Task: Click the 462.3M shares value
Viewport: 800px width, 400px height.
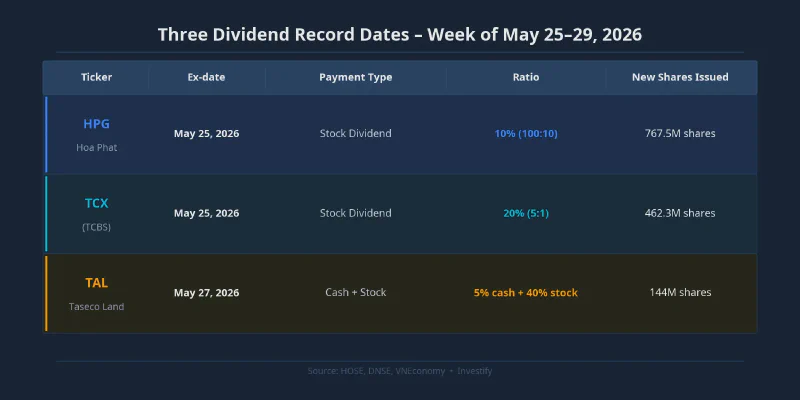Action: point(680,213)
